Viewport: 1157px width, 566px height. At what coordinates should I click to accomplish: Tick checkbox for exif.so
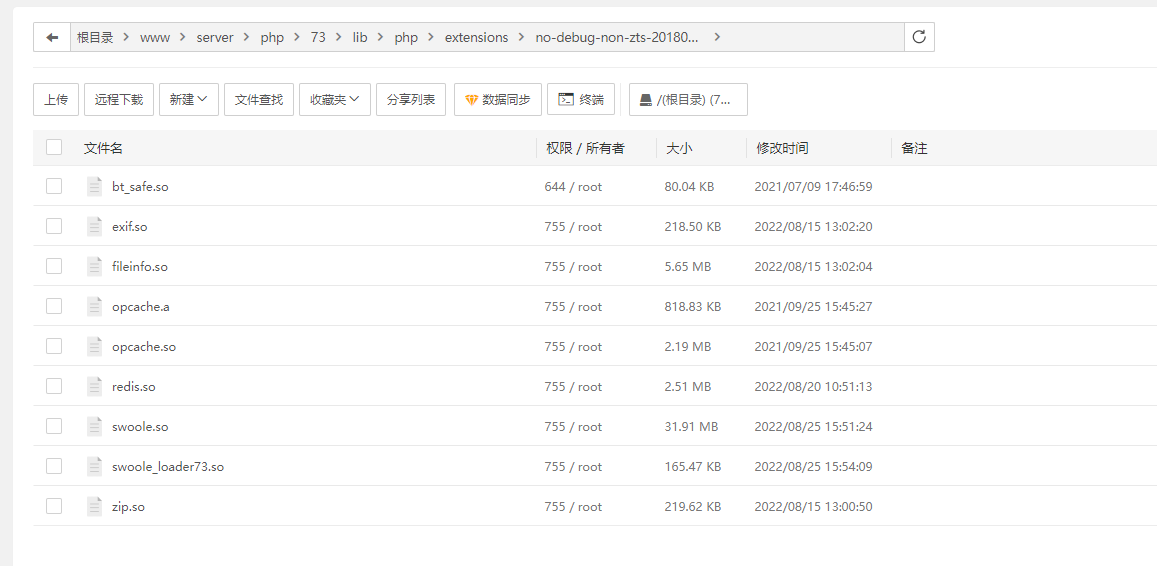(54, 227)
